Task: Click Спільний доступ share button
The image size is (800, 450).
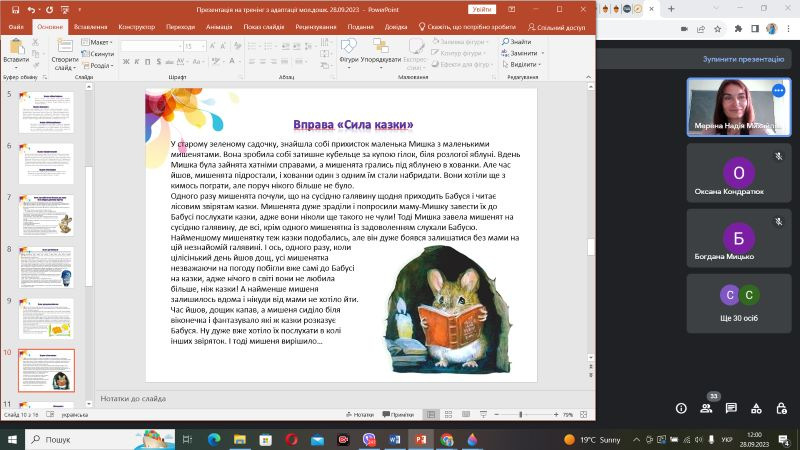Action: (x=556, y=27)
